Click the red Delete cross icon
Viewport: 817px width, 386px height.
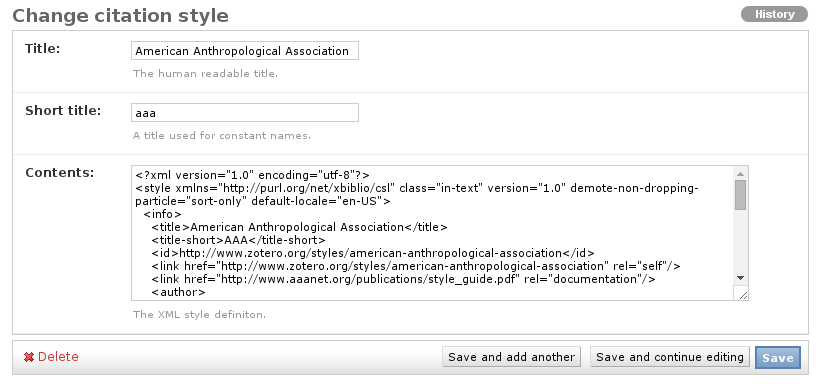tap(29, 357)
